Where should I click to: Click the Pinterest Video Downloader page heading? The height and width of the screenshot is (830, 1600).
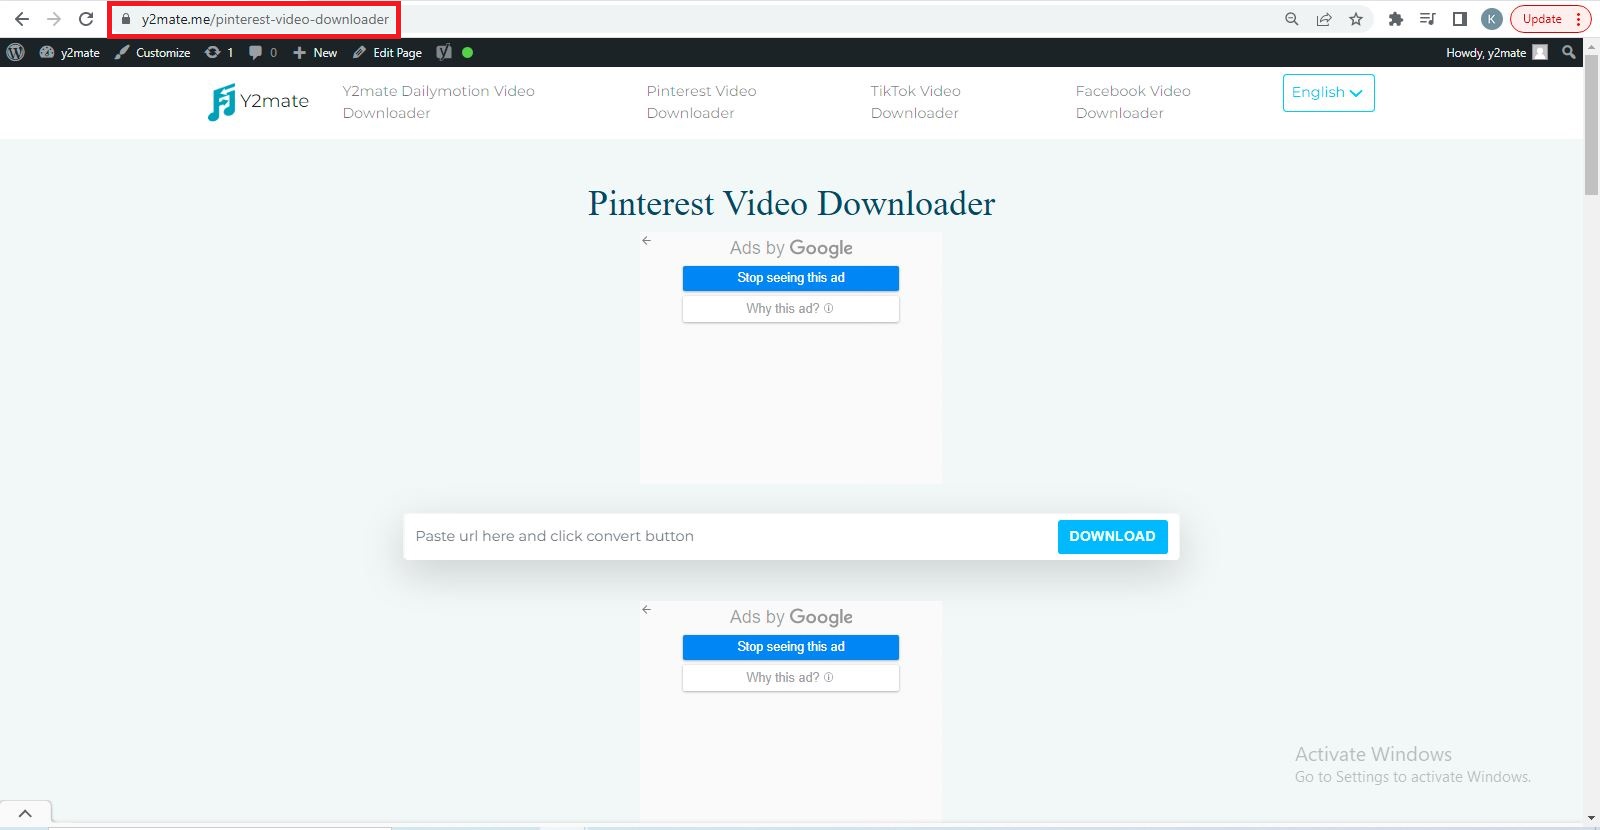pos(791,203)
